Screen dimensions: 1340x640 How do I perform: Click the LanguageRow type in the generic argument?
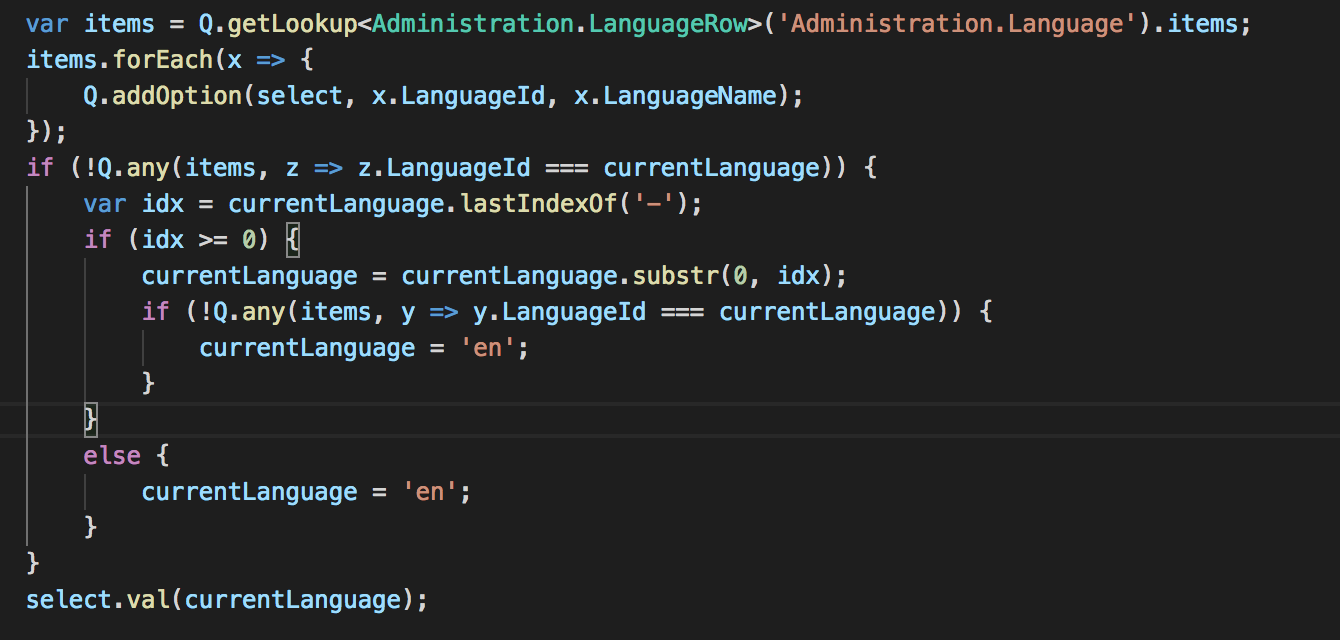tap(668, 24)
